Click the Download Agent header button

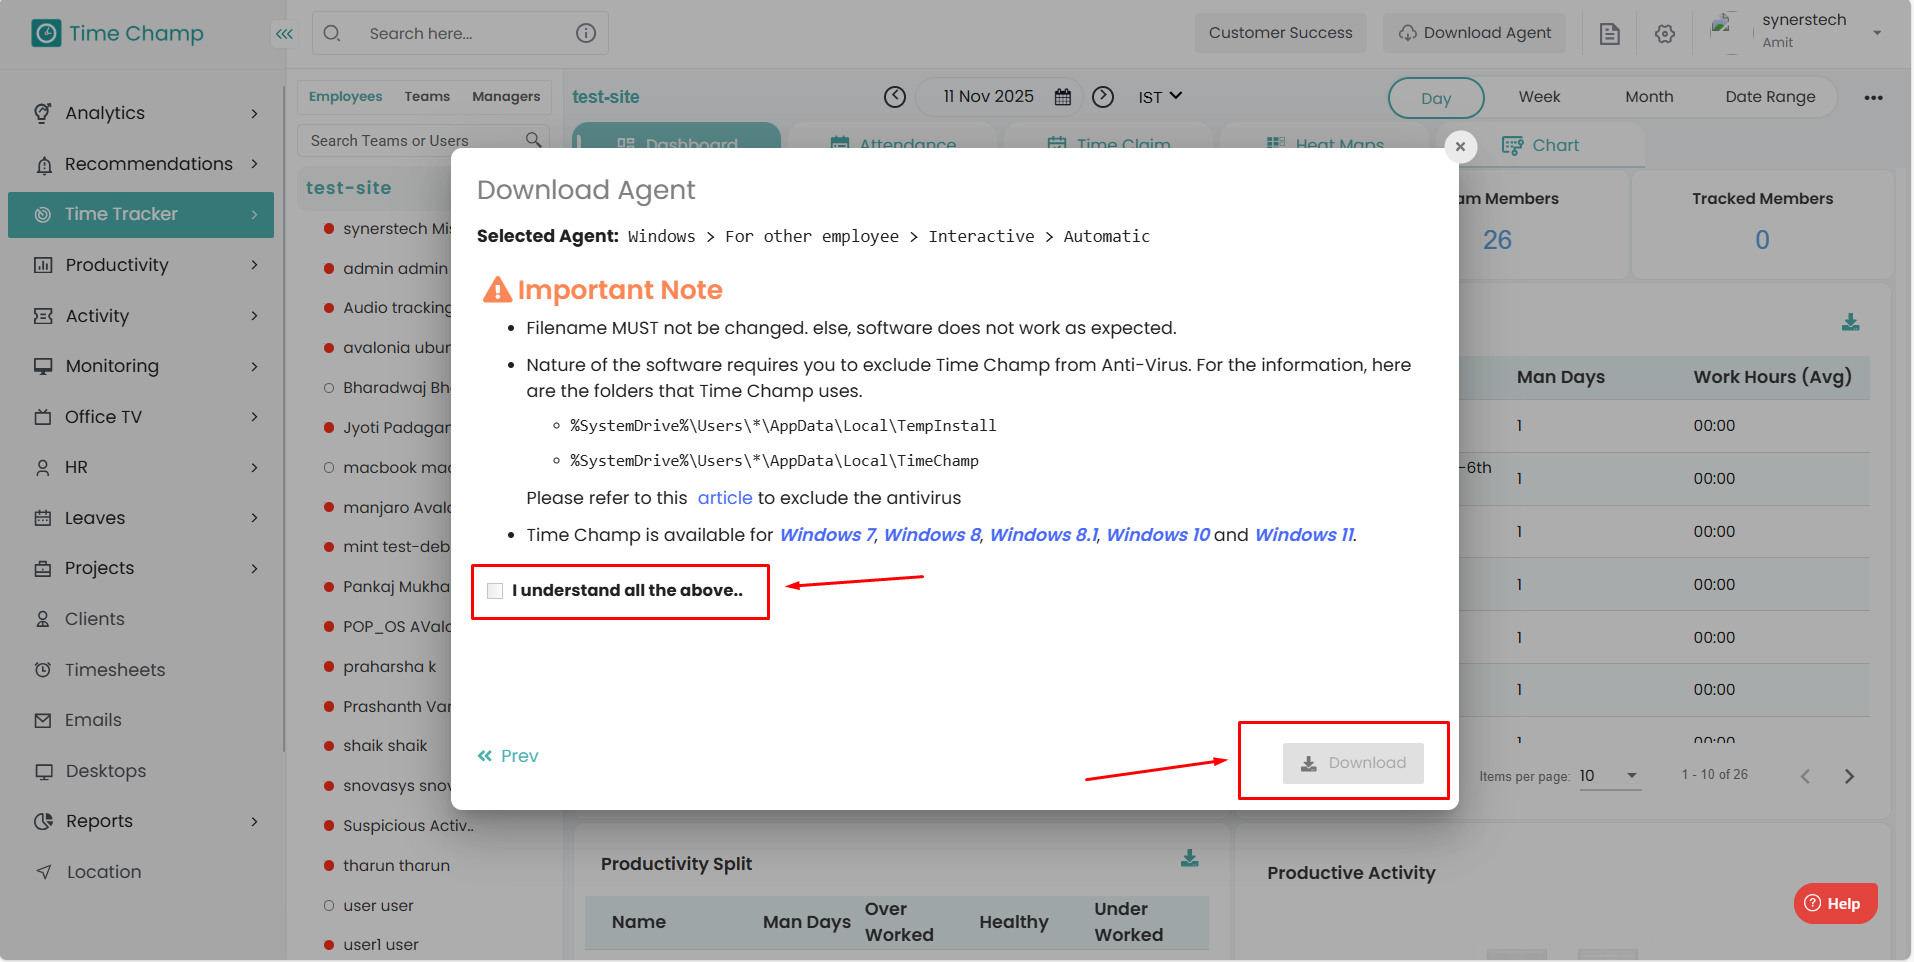tap(1474, 33)
